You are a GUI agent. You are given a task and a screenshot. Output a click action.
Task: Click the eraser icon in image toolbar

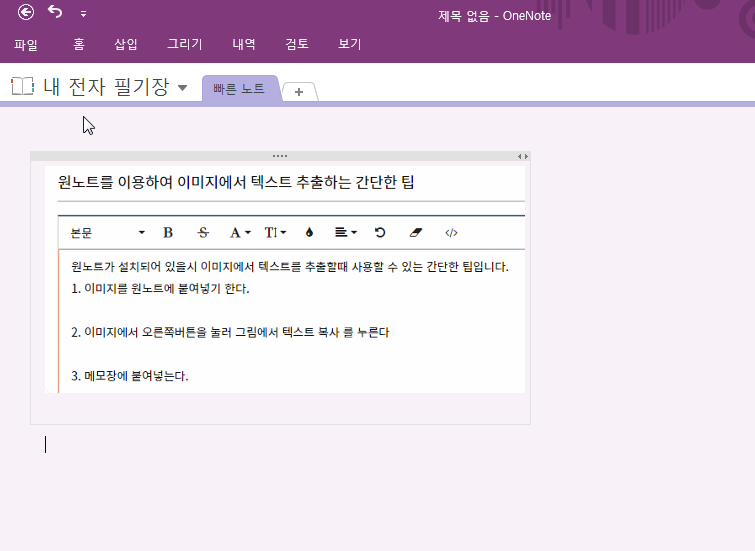(417, 232)
